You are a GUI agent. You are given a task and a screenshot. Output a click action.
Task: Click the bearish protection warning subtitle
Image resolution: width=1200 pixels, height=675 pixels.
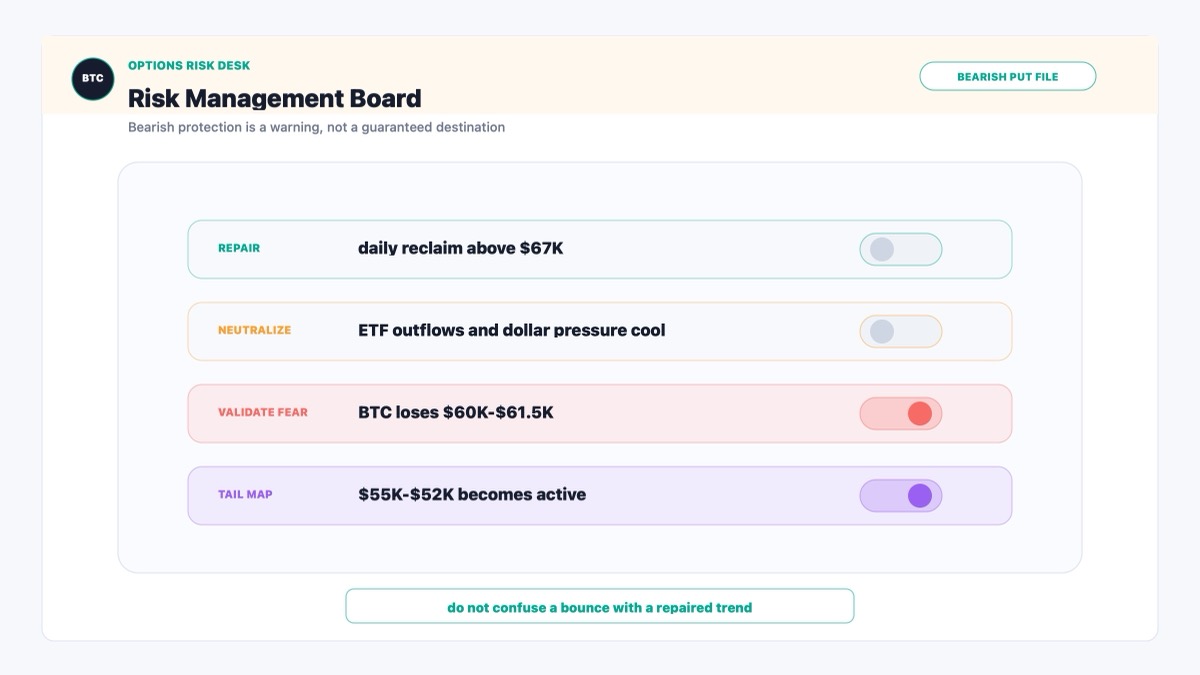pos(316,127)
